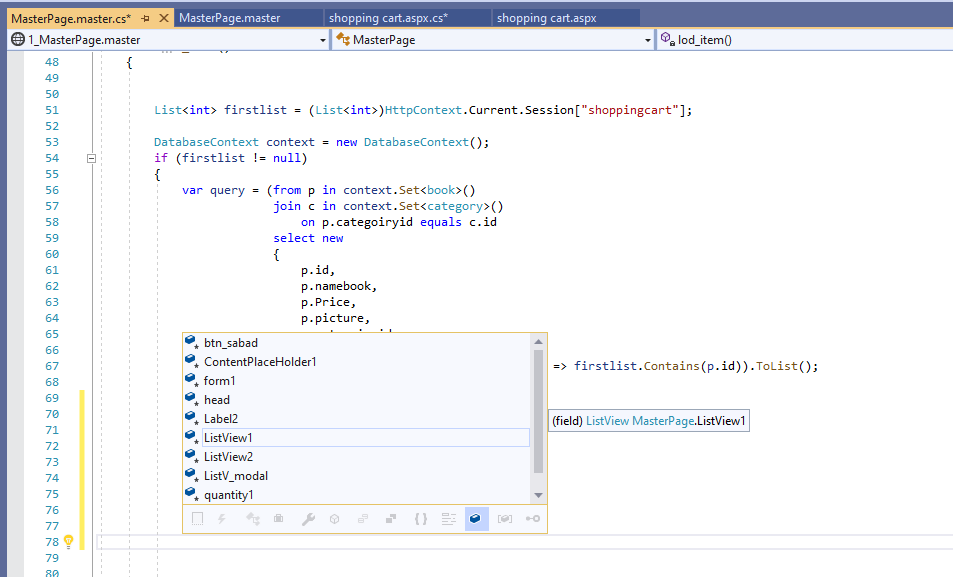The image size is (953, 577).
Task: Click the enums filter icon in IntelliSense
Action: [x=363, y=519]
